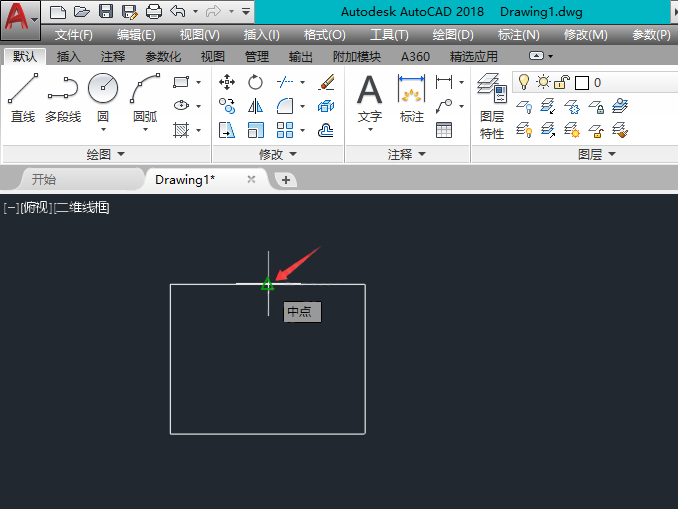678x509 pixels.
Task: Switch to the 参数化 ribbon tab
Action: coord(163,57)
